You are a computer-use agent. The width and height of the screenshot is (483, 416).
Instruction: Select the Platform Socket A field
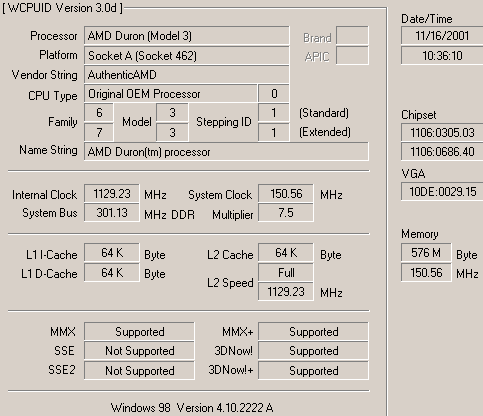pyautogui.click(x=187, y=55)
